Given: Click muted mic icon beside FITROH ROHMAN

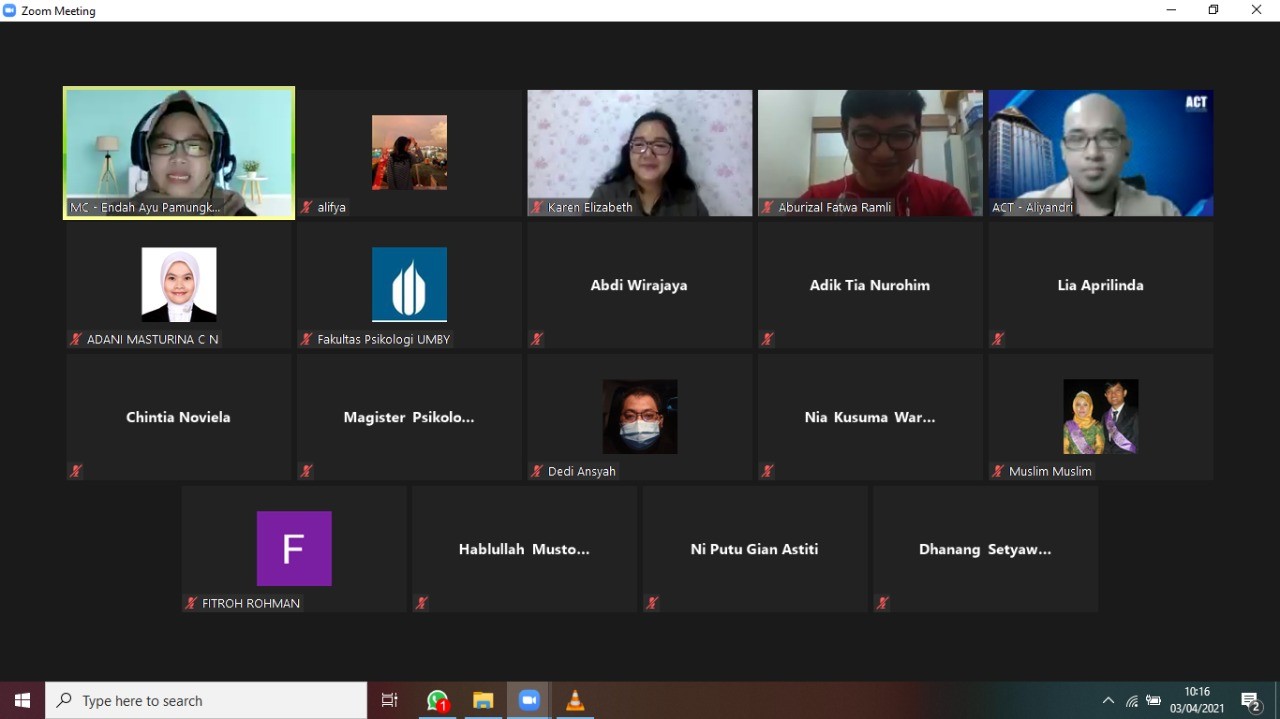Looking at the screenshot, I should (191, 603).
